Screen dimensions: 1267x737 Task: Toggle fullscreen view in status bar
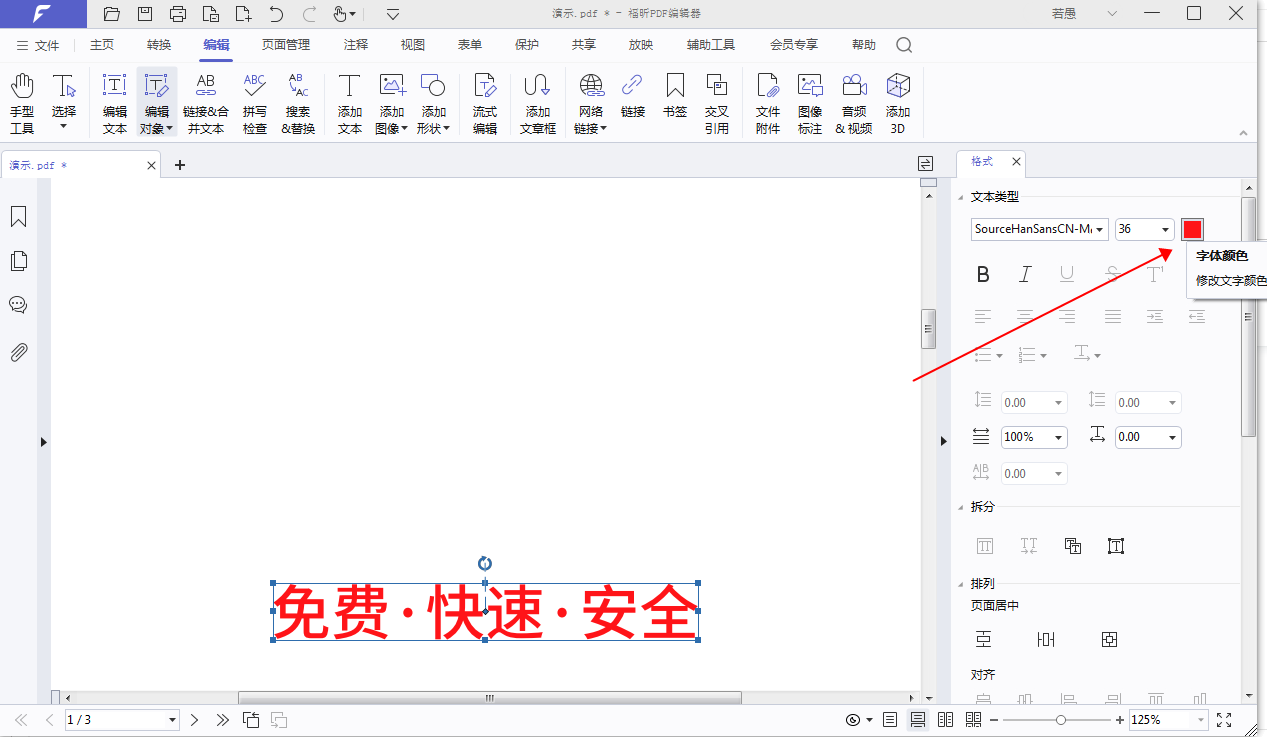coord(1224,720)
